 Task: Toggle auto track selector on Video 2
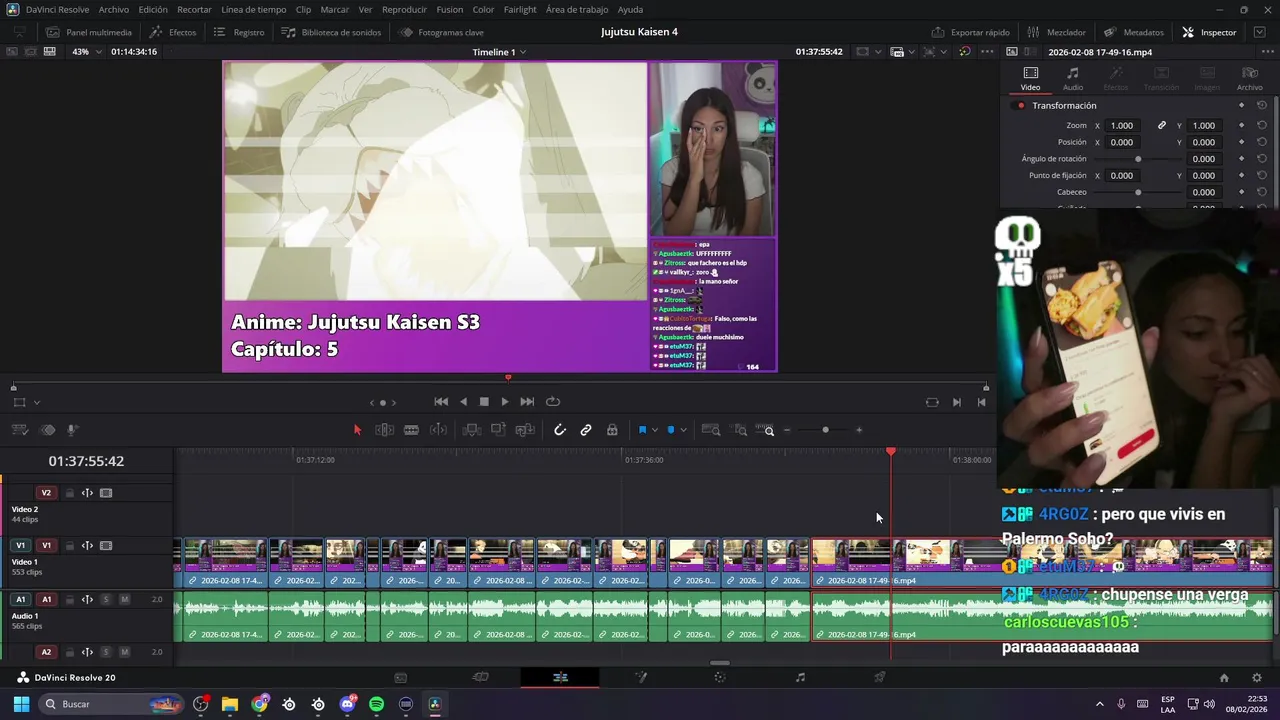click(87, 493)
